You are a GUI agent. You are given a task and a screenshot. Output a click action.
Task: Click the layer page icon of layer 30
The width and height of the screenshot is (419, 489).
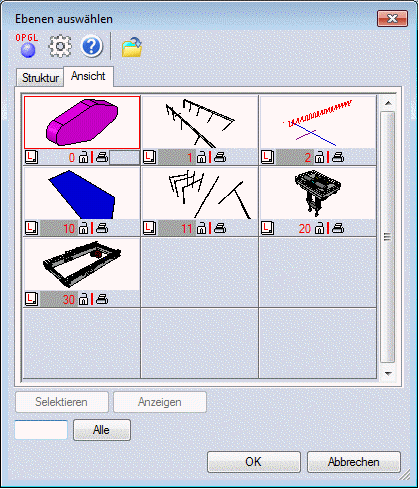[31, 299]
